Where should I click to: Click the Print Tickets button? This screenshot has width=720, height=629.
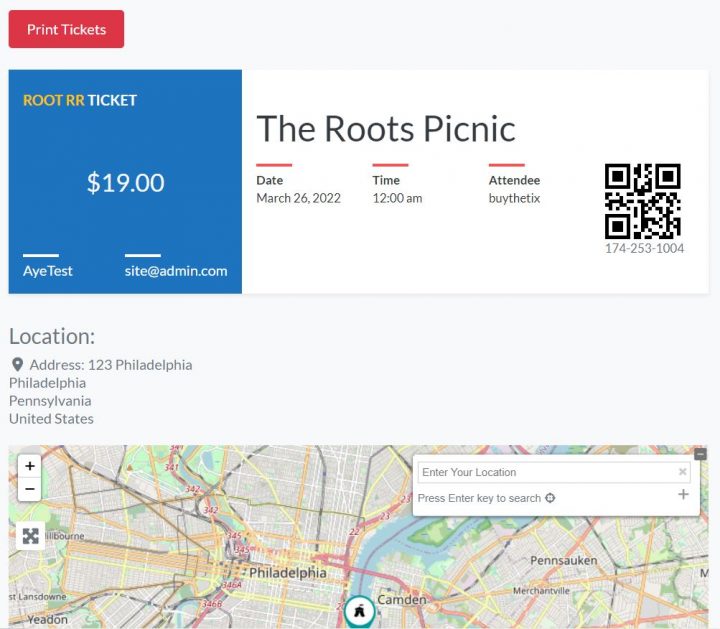[66, 29]
